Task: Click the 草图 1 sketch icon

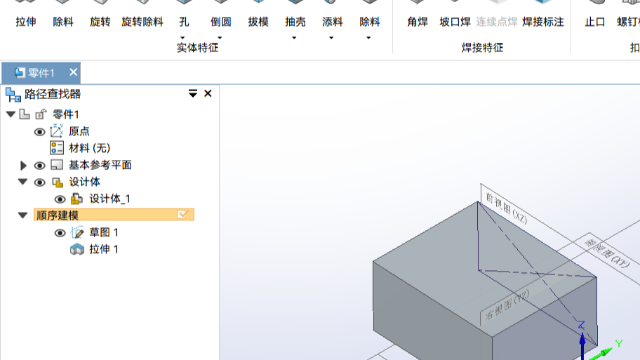Action: pyautogui.click(x=77, y=232)
